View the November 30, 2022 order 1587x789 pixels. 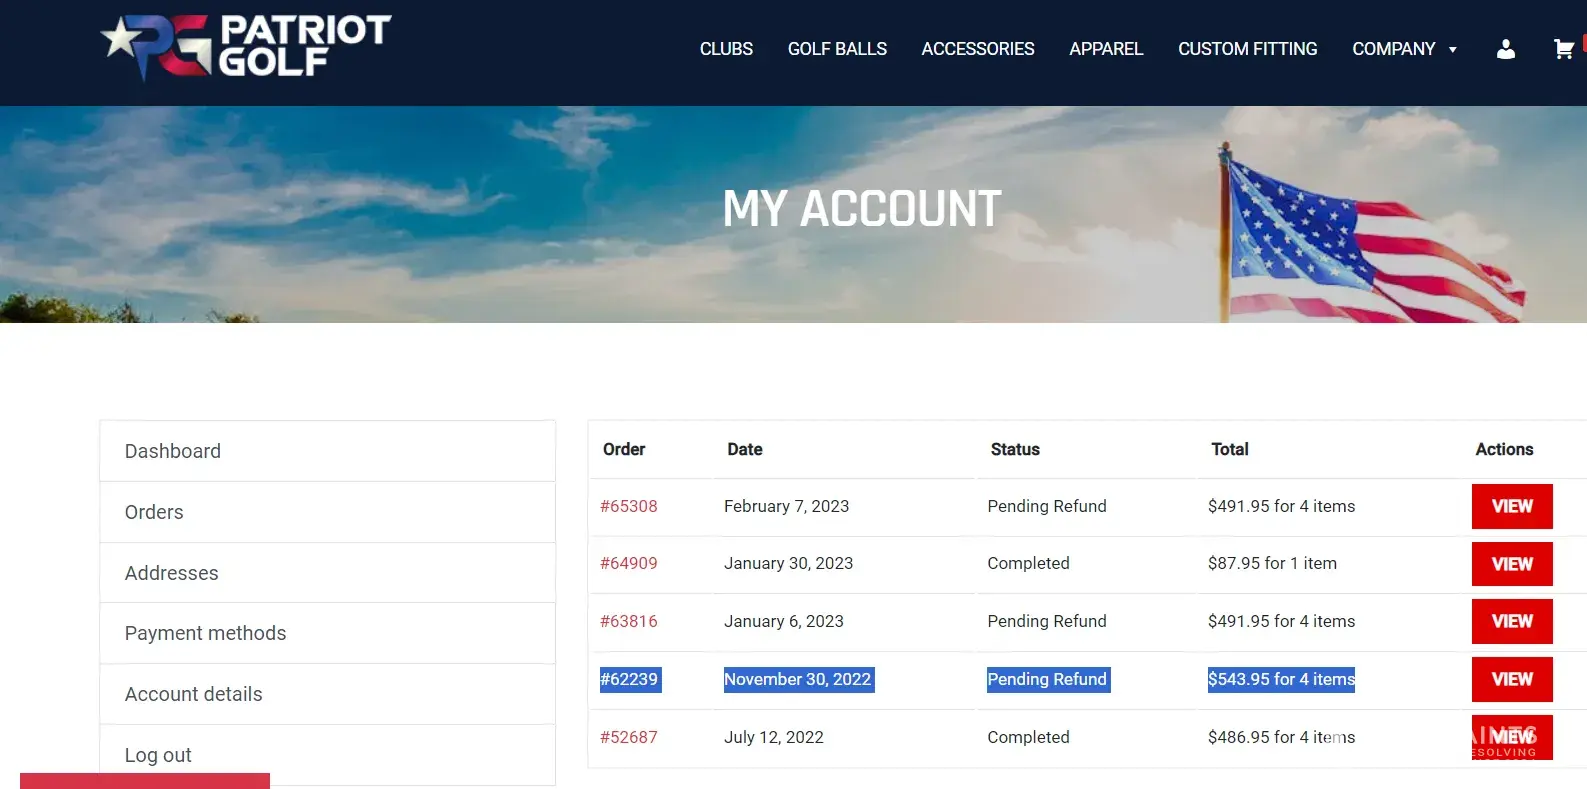pos(1511,679)
